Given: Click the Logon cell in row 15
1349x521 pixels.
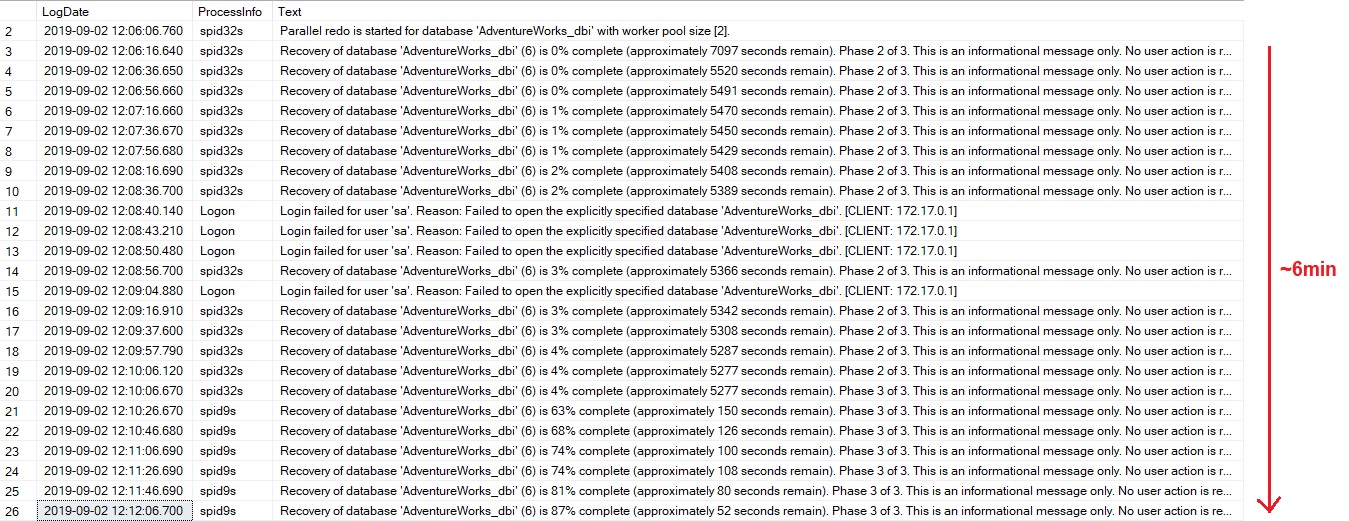Looking at the screenshot, I should 217,291.
